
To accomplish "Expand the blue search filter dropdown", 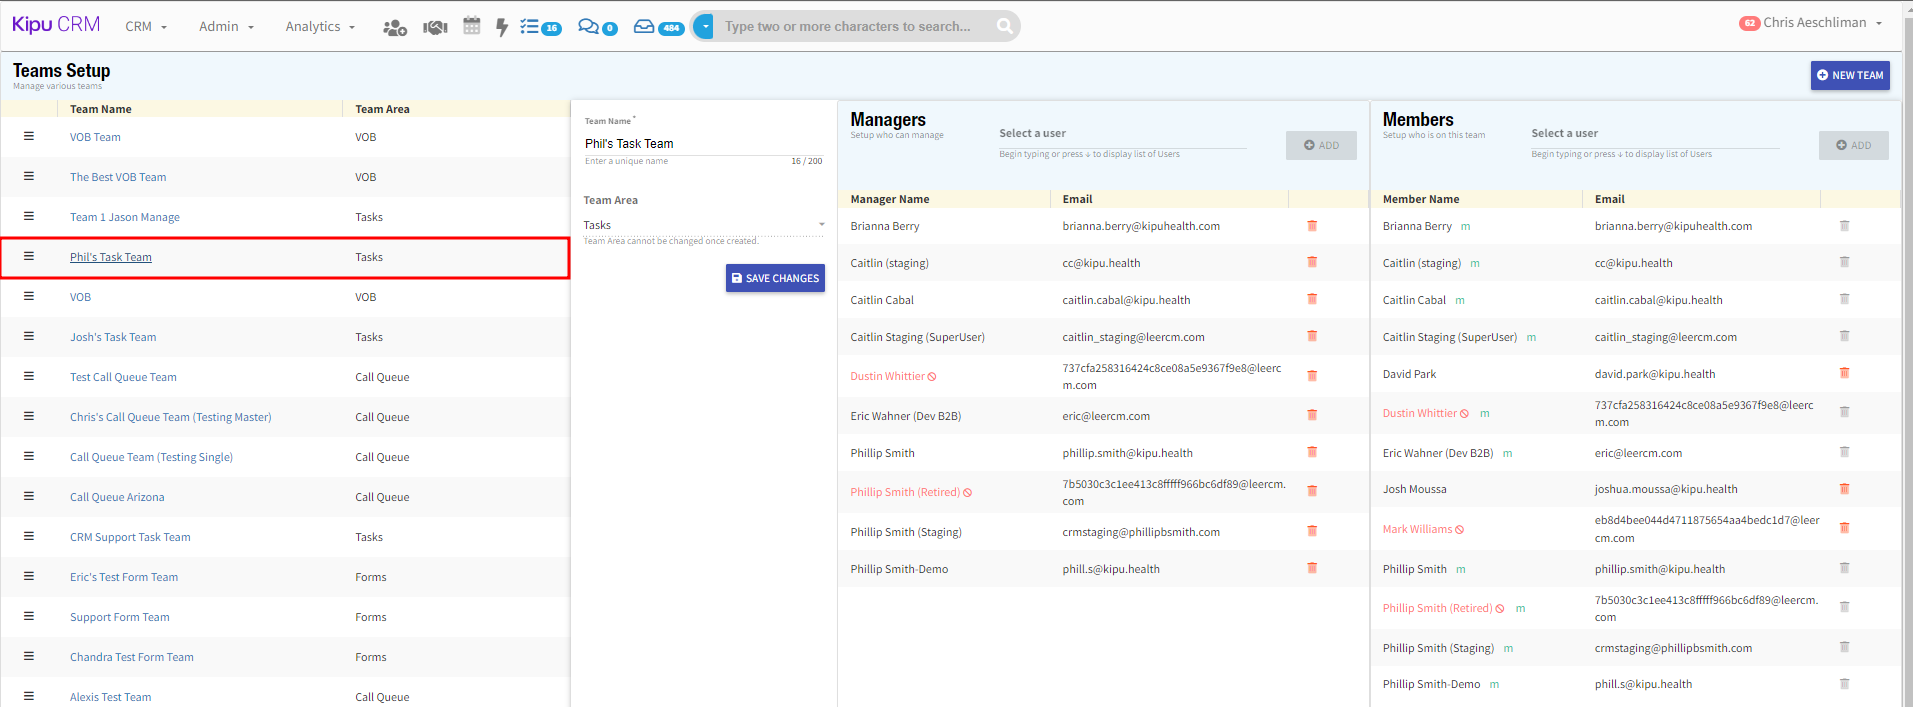I will click(704, 26).
